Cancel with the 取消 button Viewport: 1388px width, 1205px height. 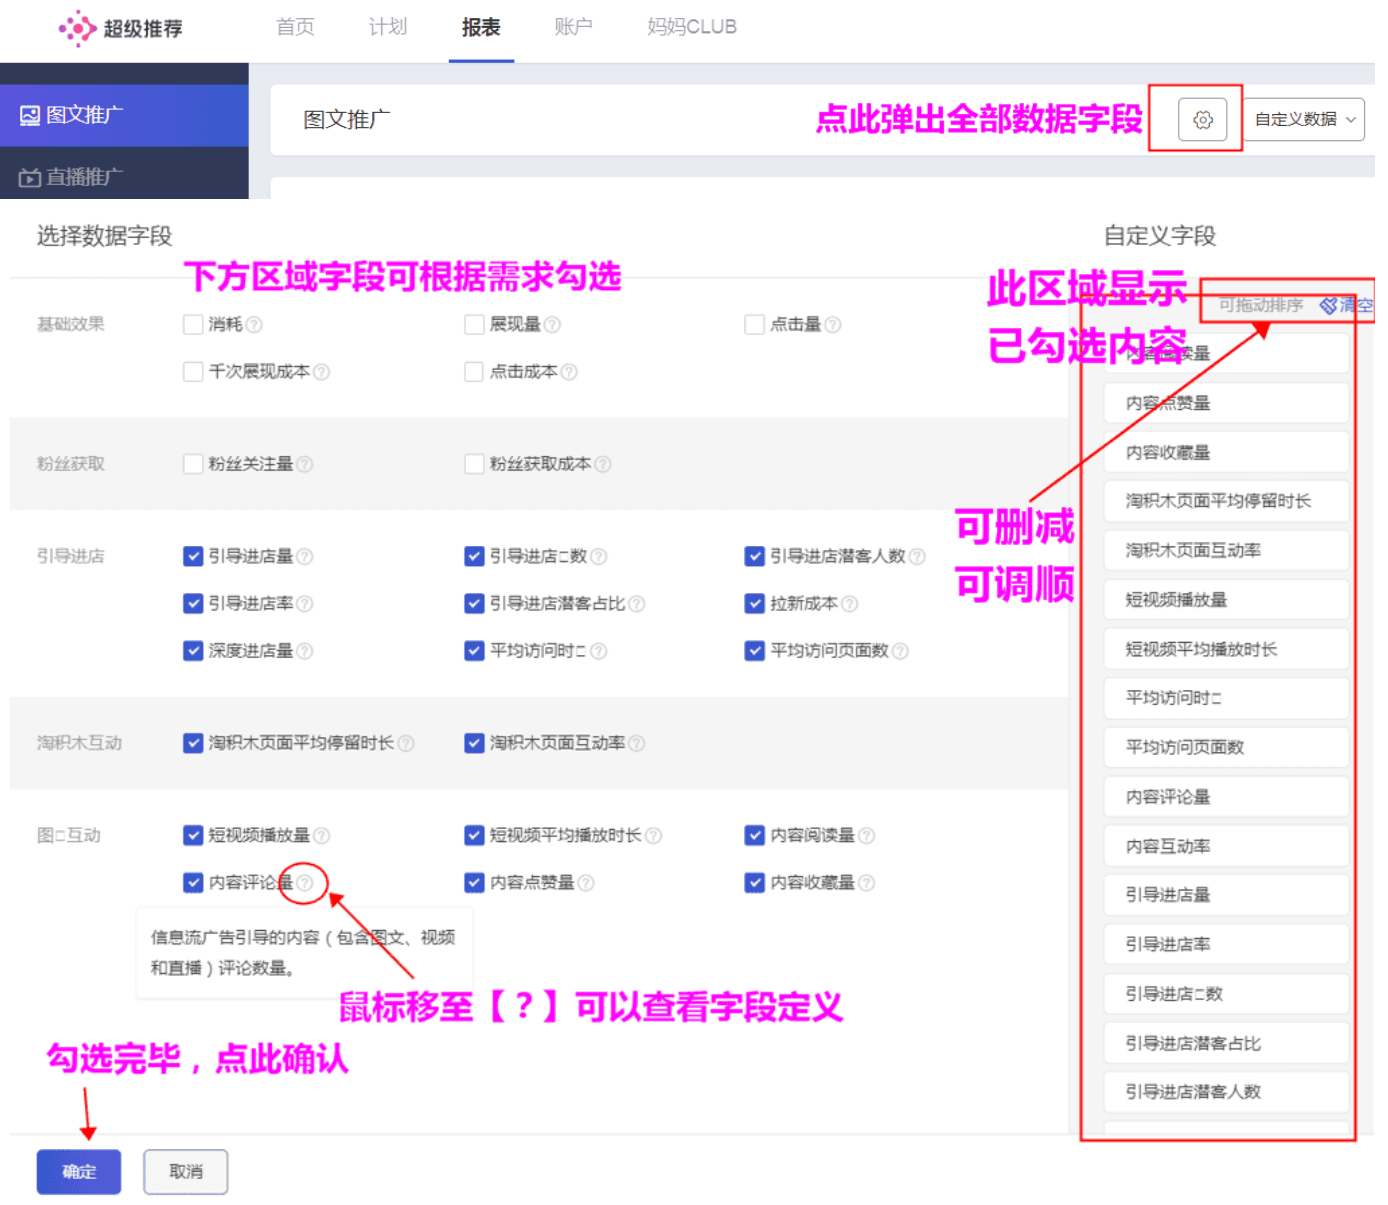pyautogui.click(x=185, y=1171)
